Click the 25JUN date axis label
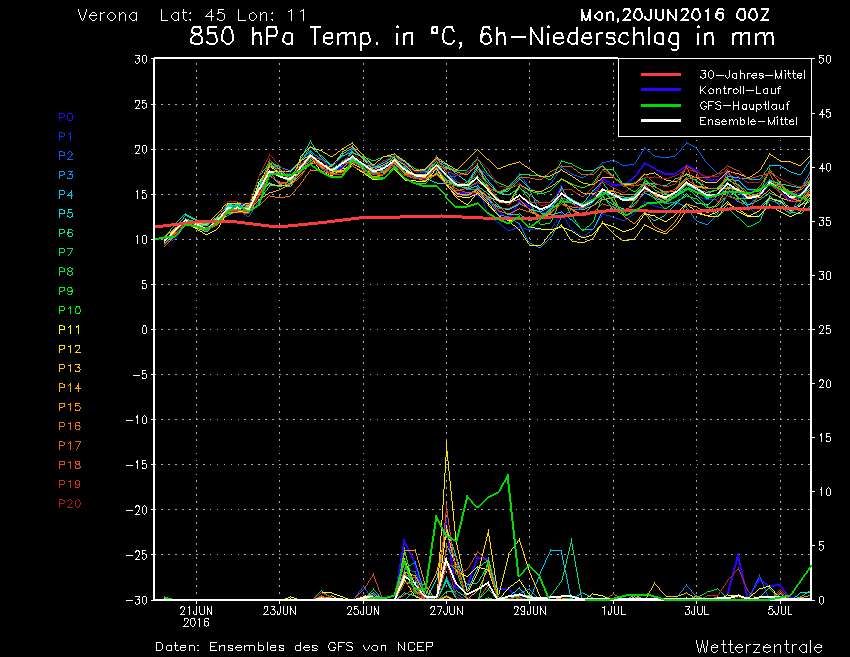Image resolution: width=850 pixels, height=657 pixels. pos(363,611)
